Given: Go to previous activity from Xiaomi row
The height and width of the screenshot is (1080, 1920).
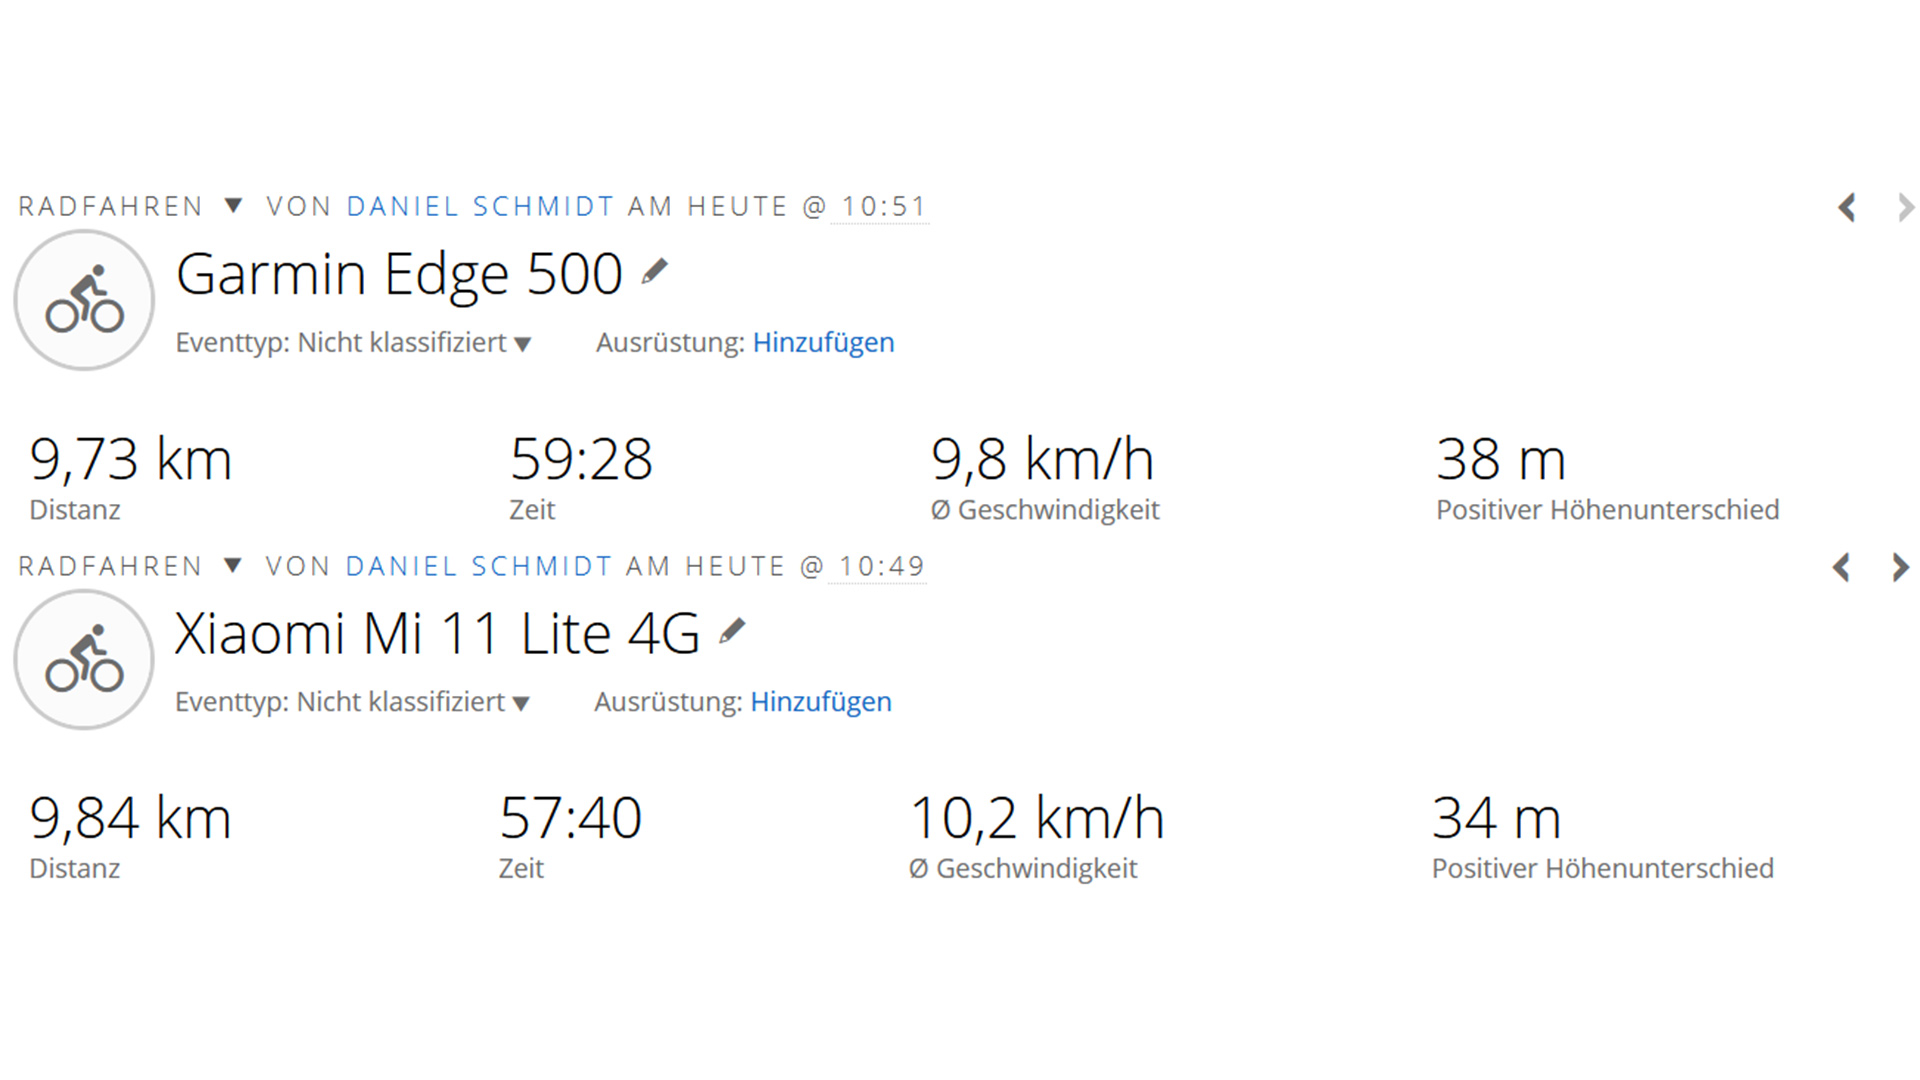Looking at the screenshot, I should pos(1842,568).
